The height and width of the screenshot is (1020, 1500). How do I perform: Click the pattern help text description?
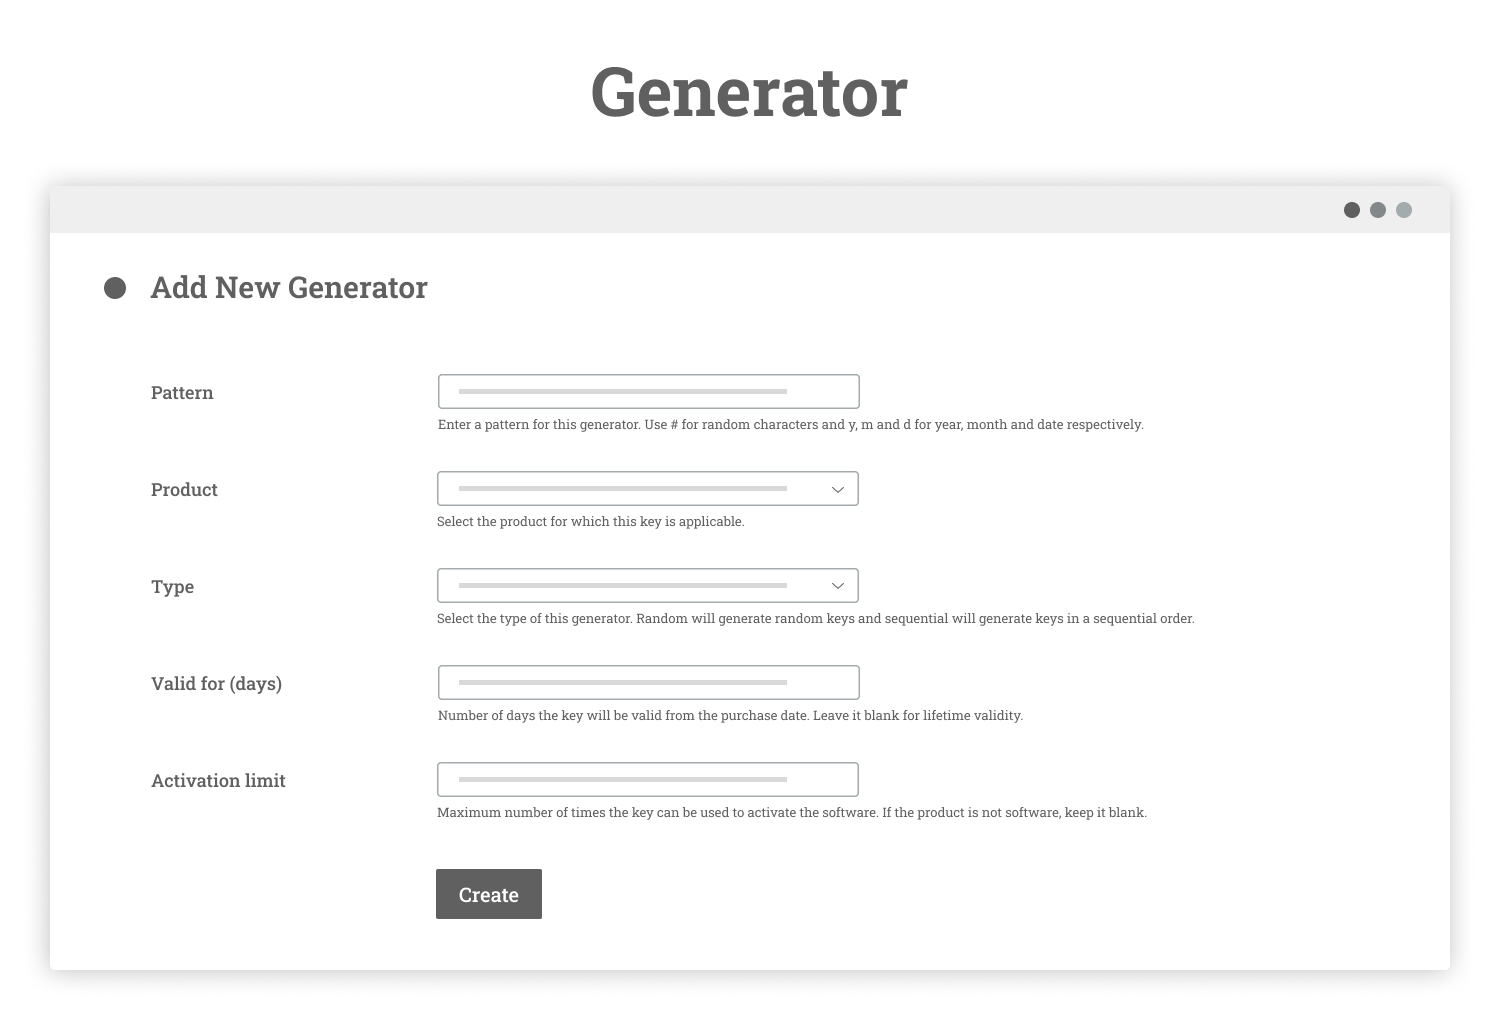[791, 425]
